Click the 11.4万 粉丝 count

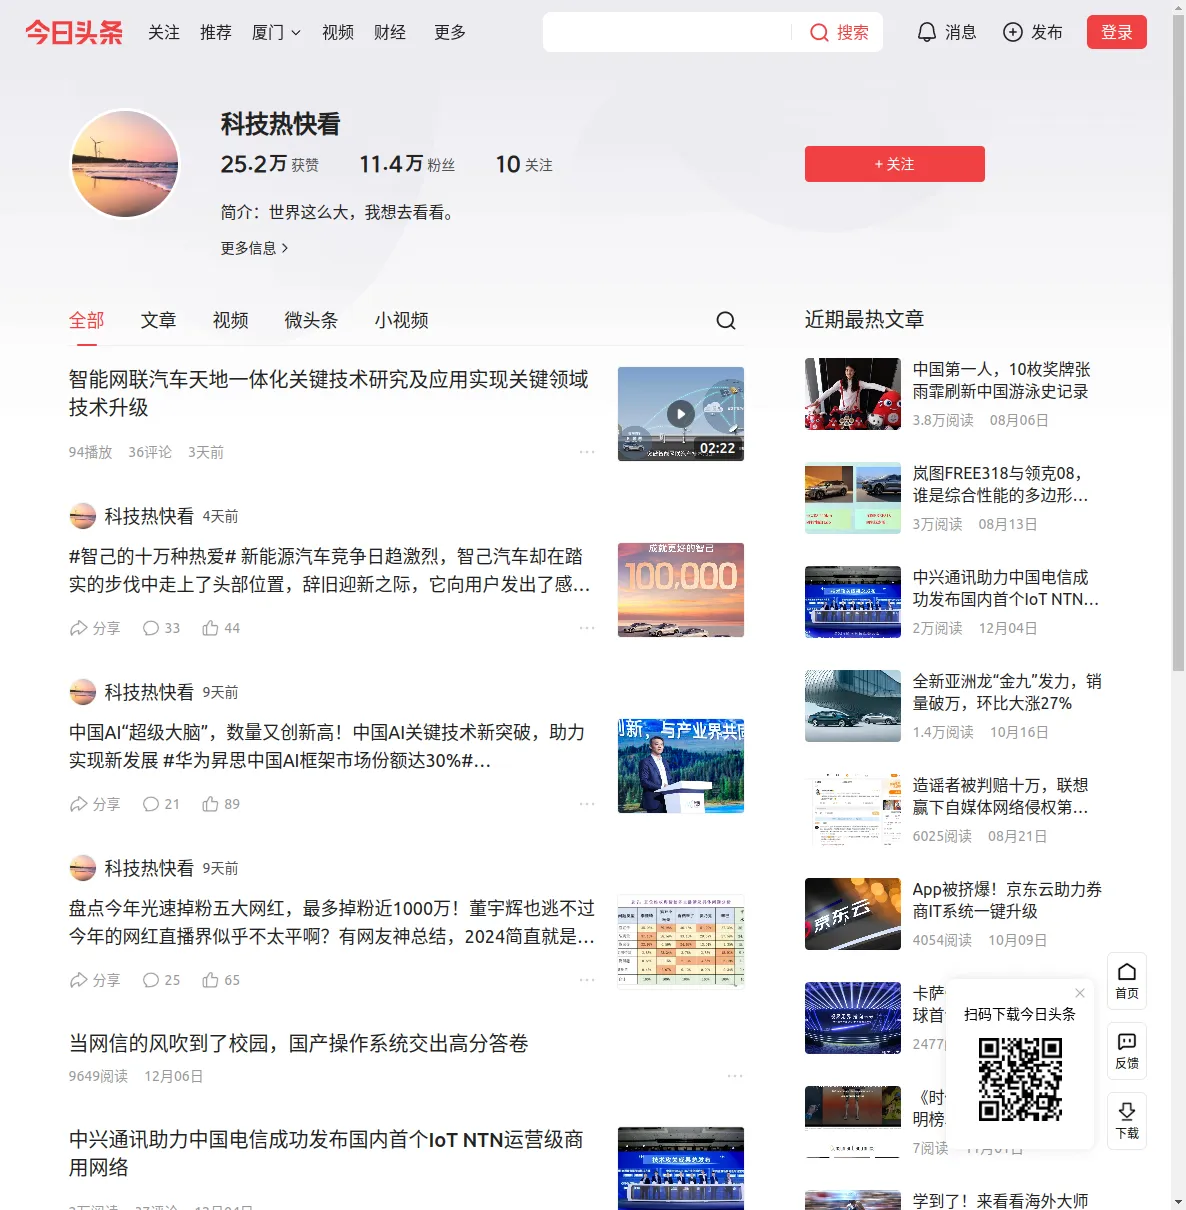tap(407, 164)
